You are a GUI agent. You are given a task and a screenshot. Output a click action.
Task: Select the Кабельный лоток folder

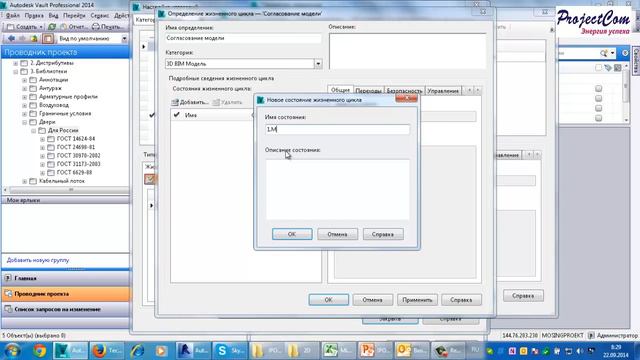point(62,181)
